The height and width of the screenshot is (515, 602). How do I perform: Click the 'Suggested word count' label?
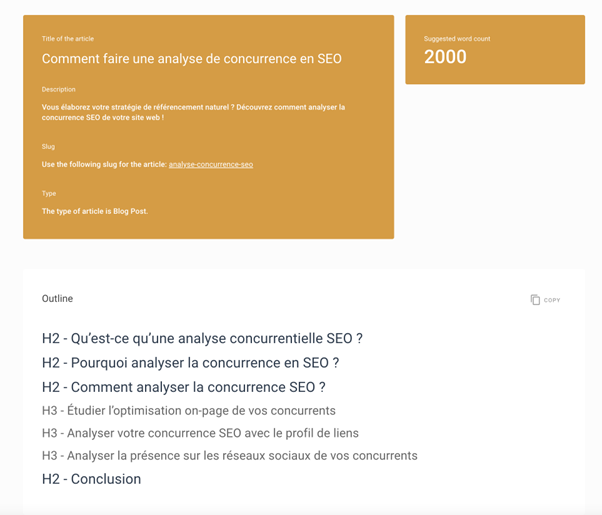click(x=457, y=39)
